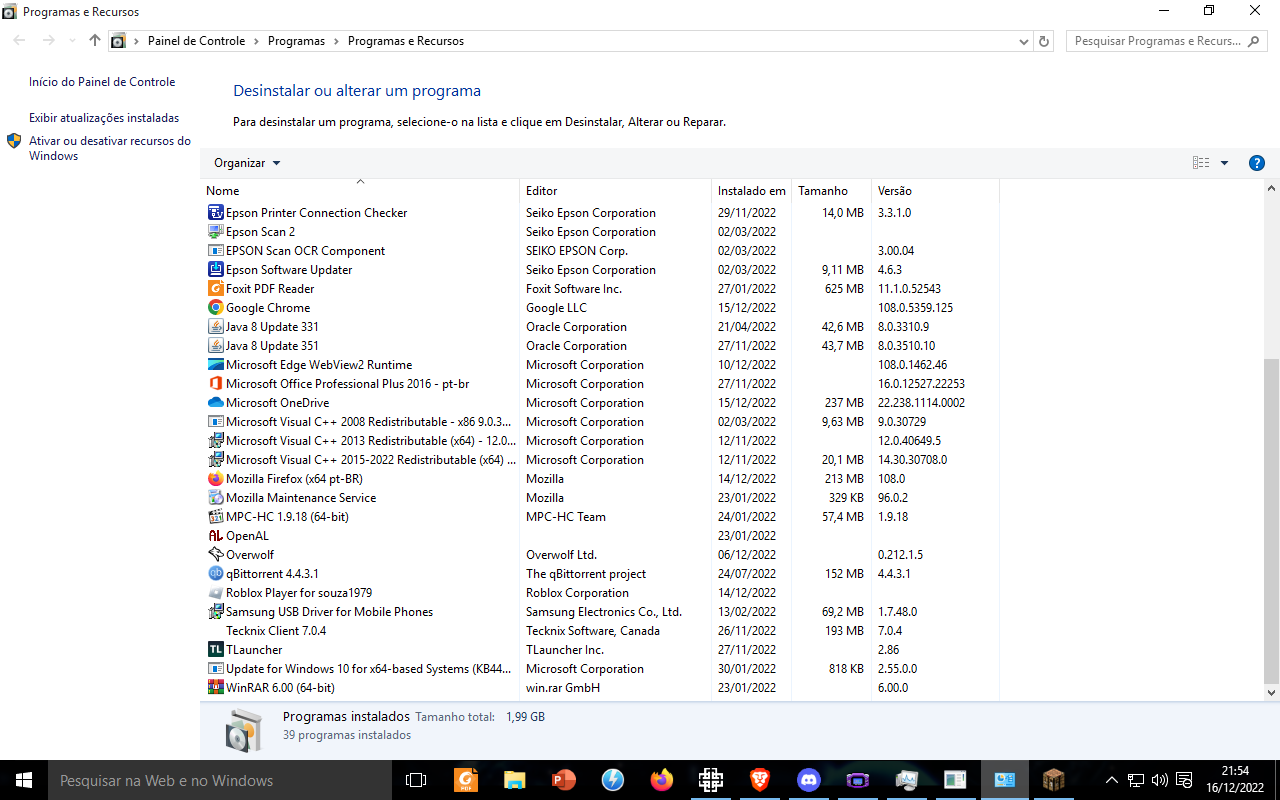
Task: Select Microsoft Visual C++ 2008 Redistributable entry
Action: point(602,421)
